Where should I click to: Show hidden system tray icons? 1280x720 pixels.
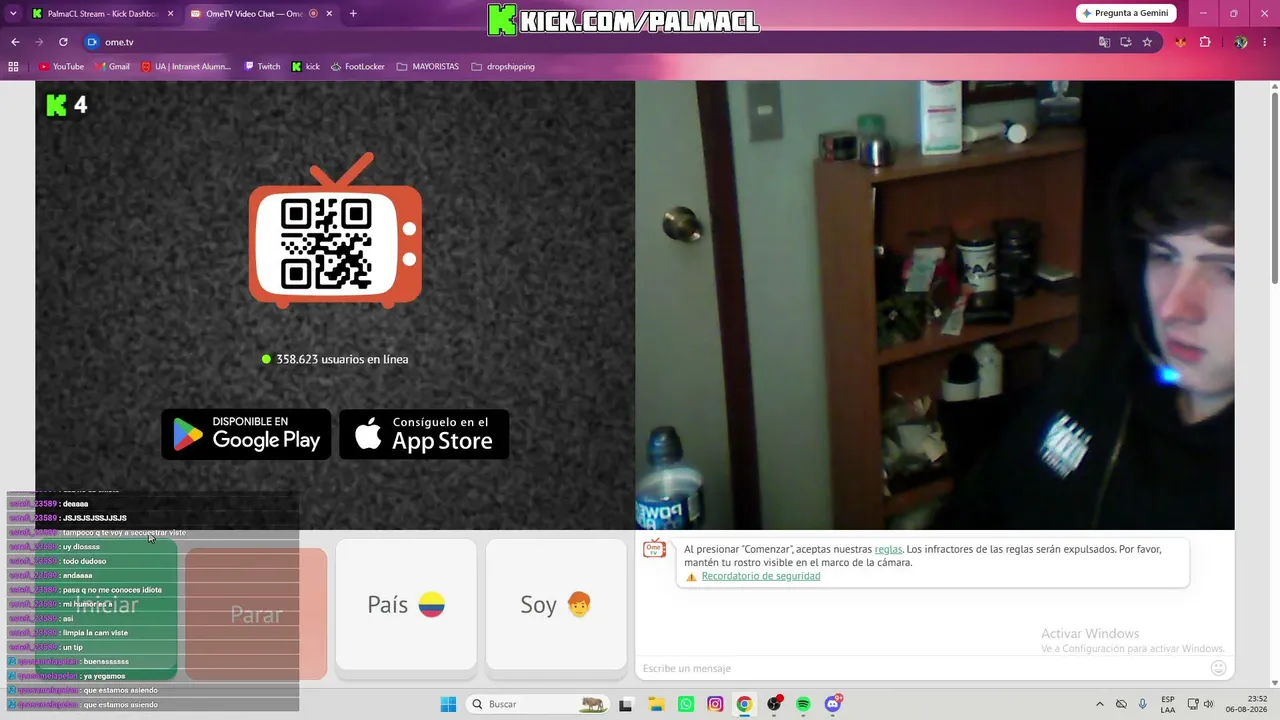(1100, 704)
